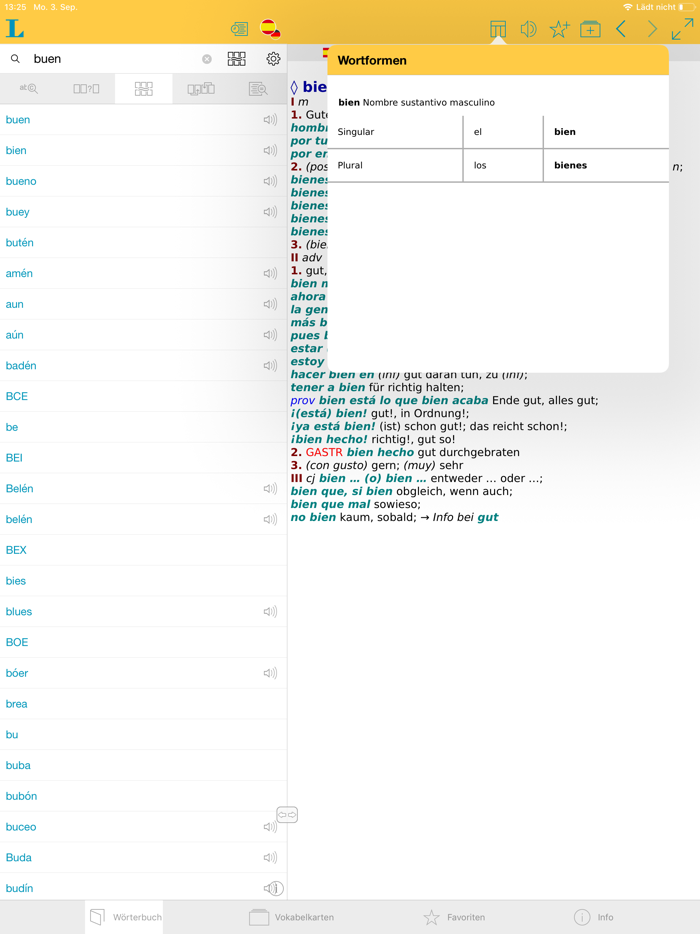Switch to Info tab
Screen dimensions: 700x934
click(593, 917)
